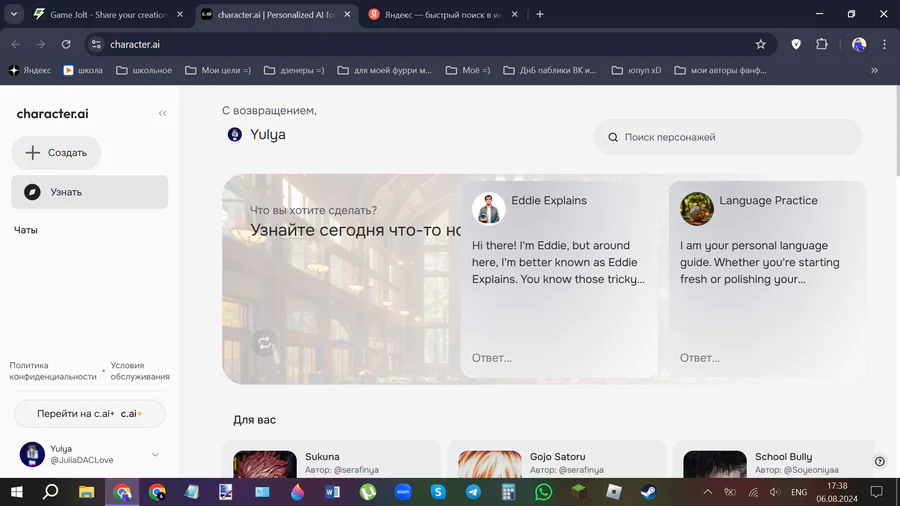Open the shield extension icon
This screenshot has width=900, height=506.
[x=796, y=44]
